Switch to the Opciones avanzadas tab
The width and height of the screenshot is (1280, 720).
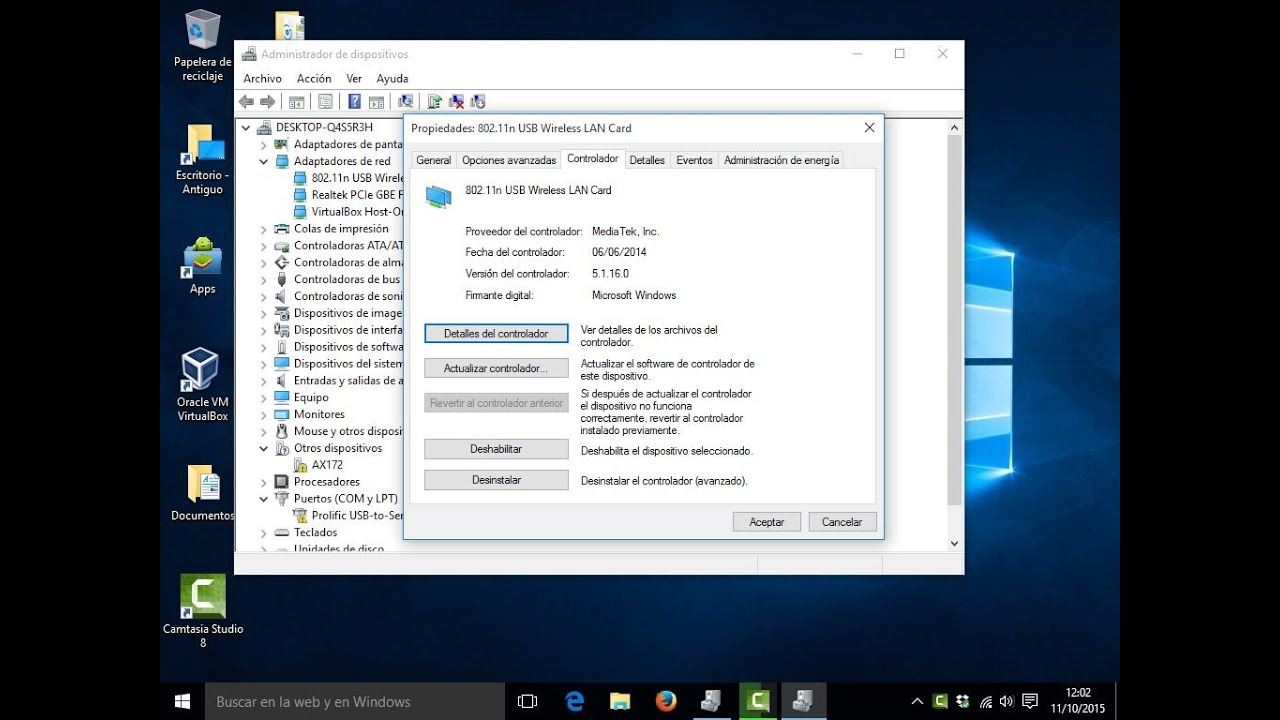[509, 160]
